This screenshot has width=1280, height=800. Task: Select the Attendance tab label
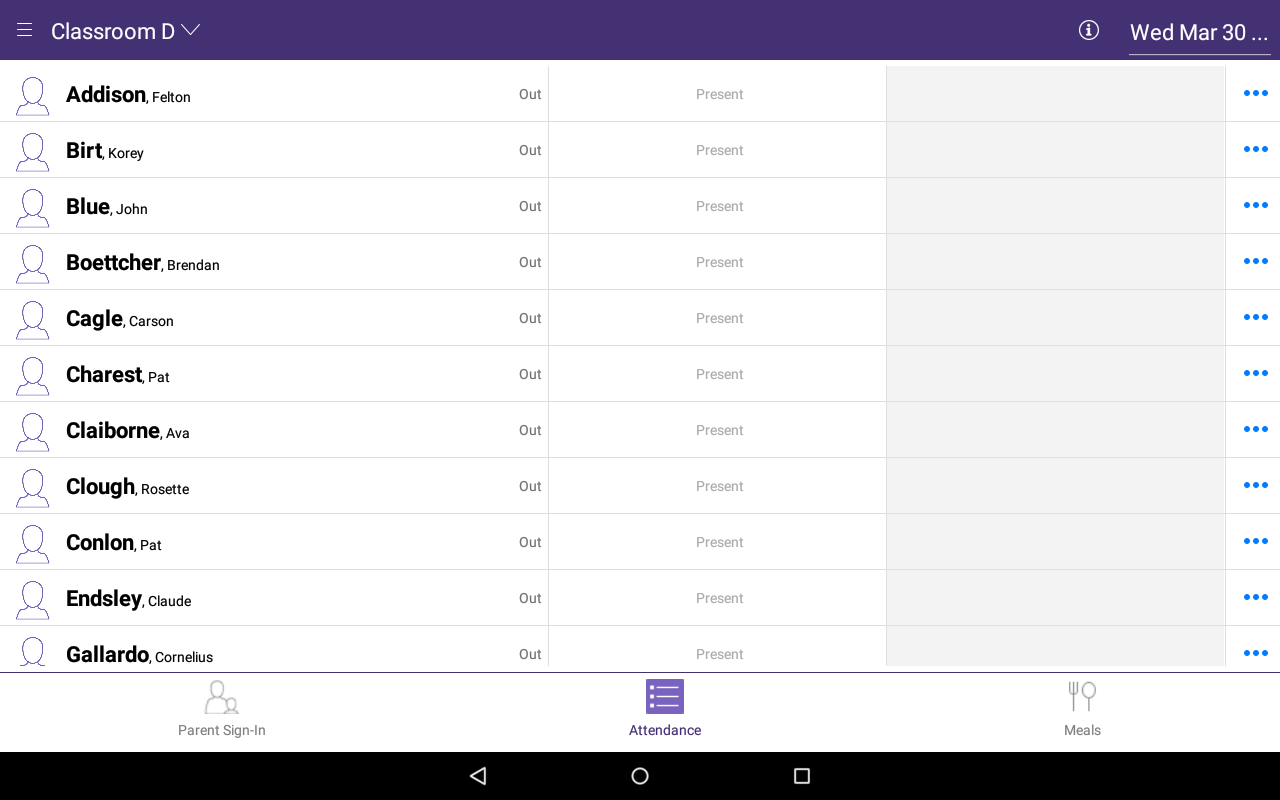(x=664, y=730)
